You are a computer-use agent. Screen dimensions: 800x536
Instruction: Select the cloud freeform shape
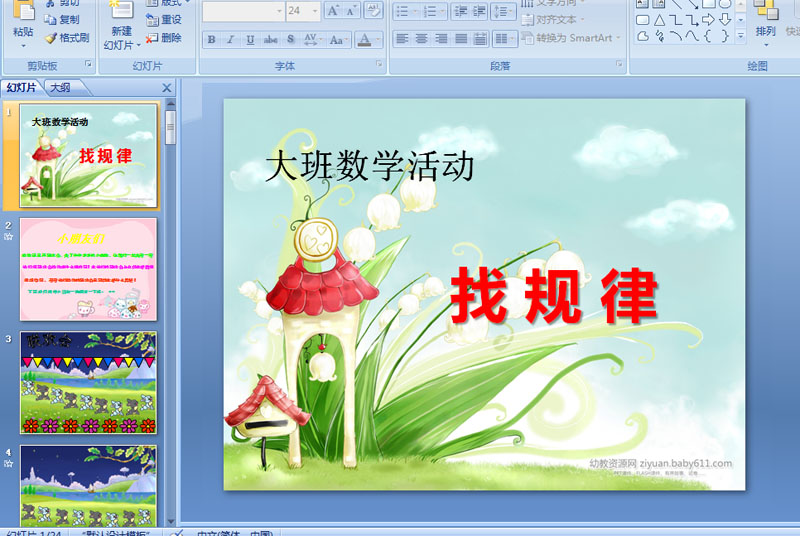tap(643, 36)
